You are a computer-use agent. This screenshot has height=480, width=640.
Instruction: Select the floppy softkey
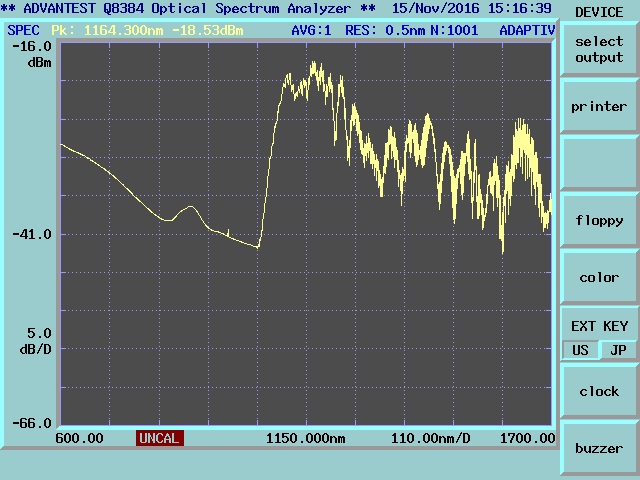click(599, 220)
